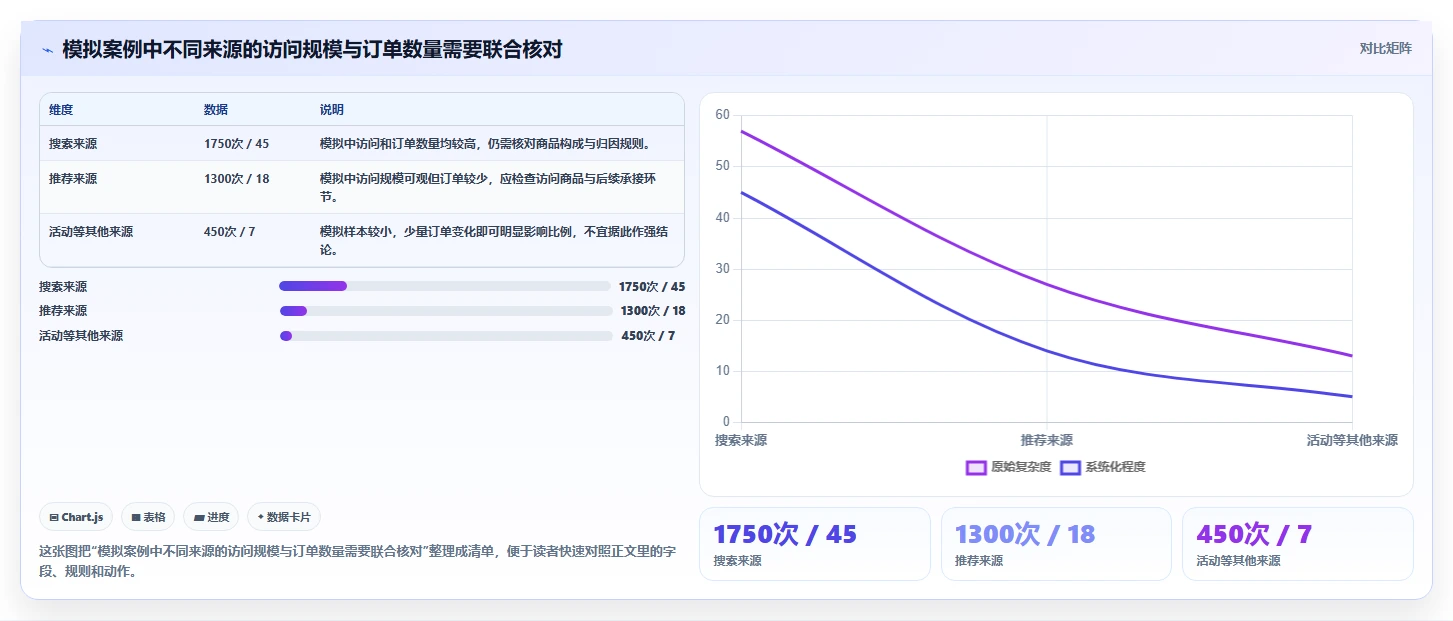The width and height of the screenshot is (1453, 621).
Task: Click the caption paragraph starting 这张图把
Action: [x=357, y=562]
